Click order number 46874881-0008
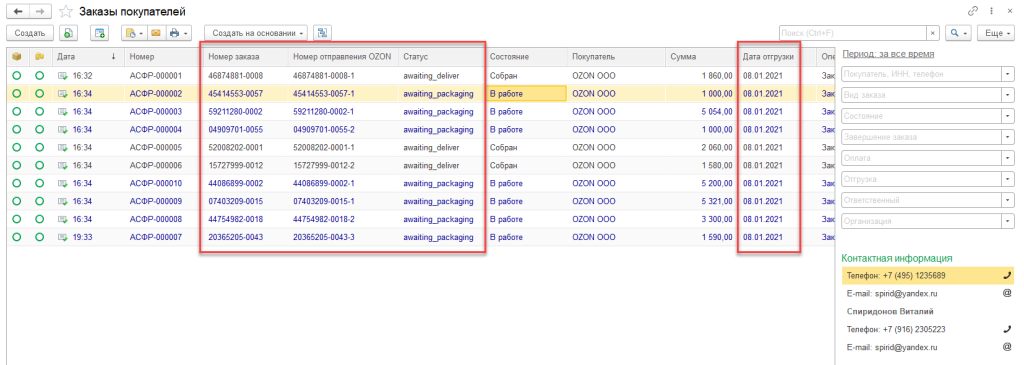 [x=235, y=76]
